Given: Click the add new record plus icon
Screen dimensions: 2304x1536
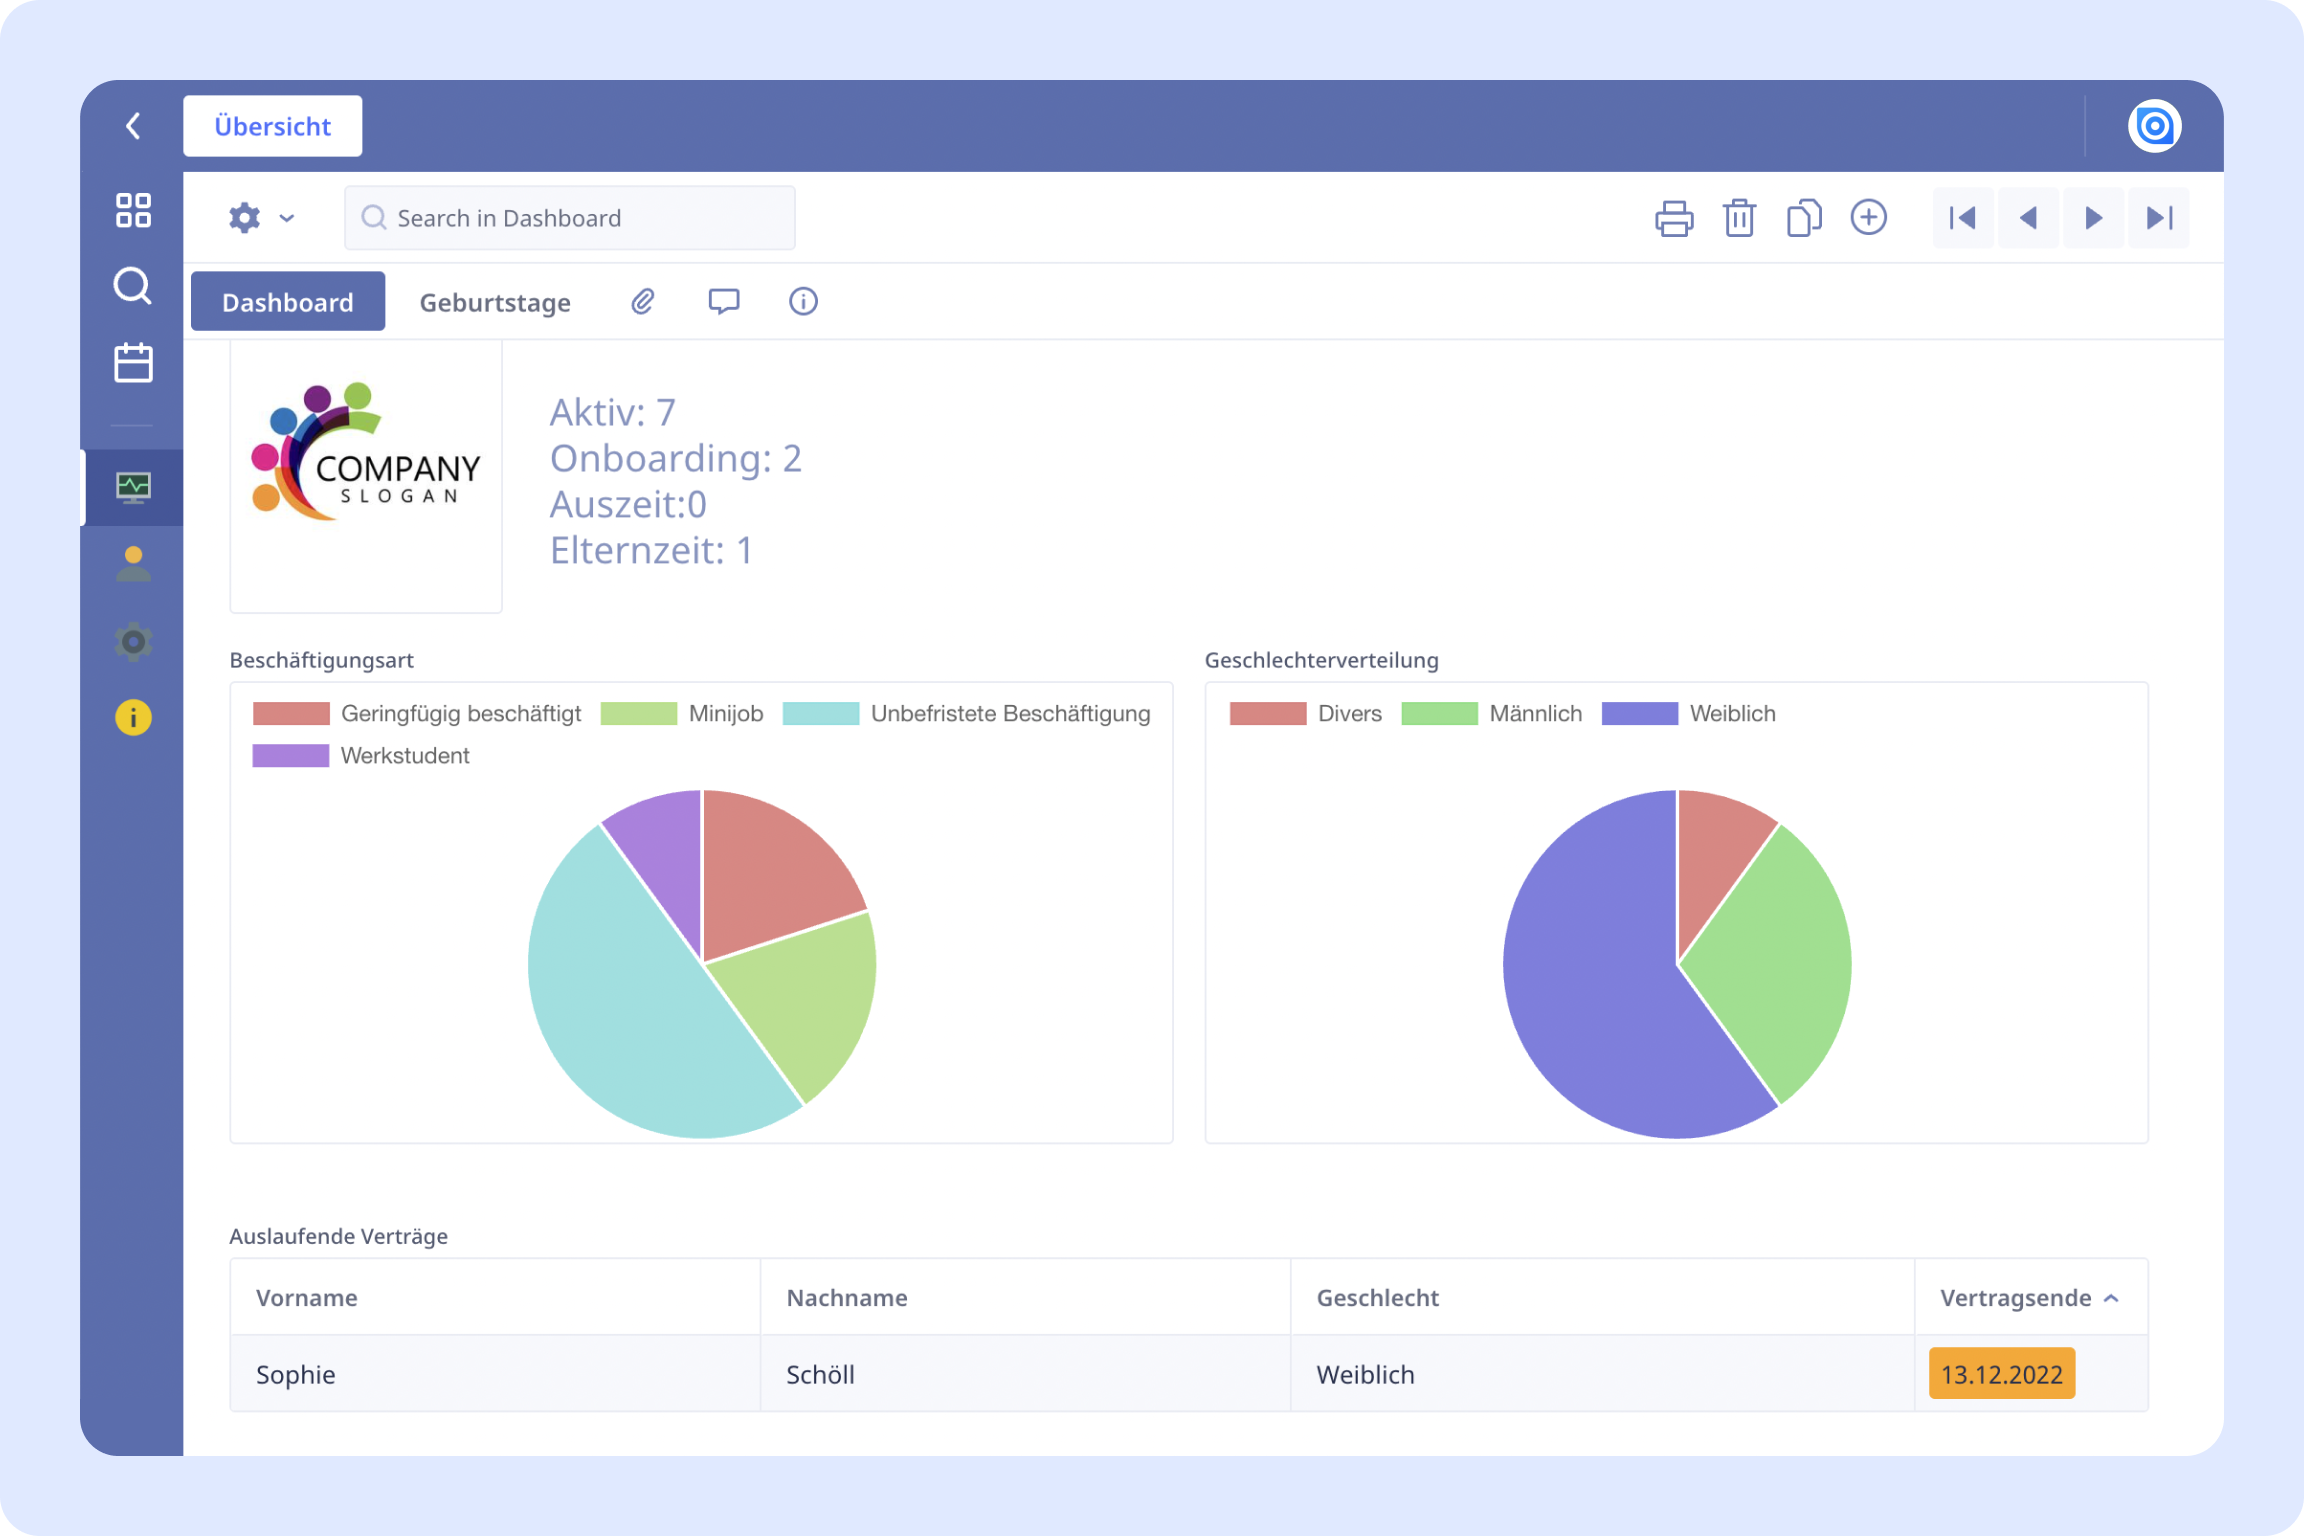Looking at the screenshot, I should tap(1868, 217).
